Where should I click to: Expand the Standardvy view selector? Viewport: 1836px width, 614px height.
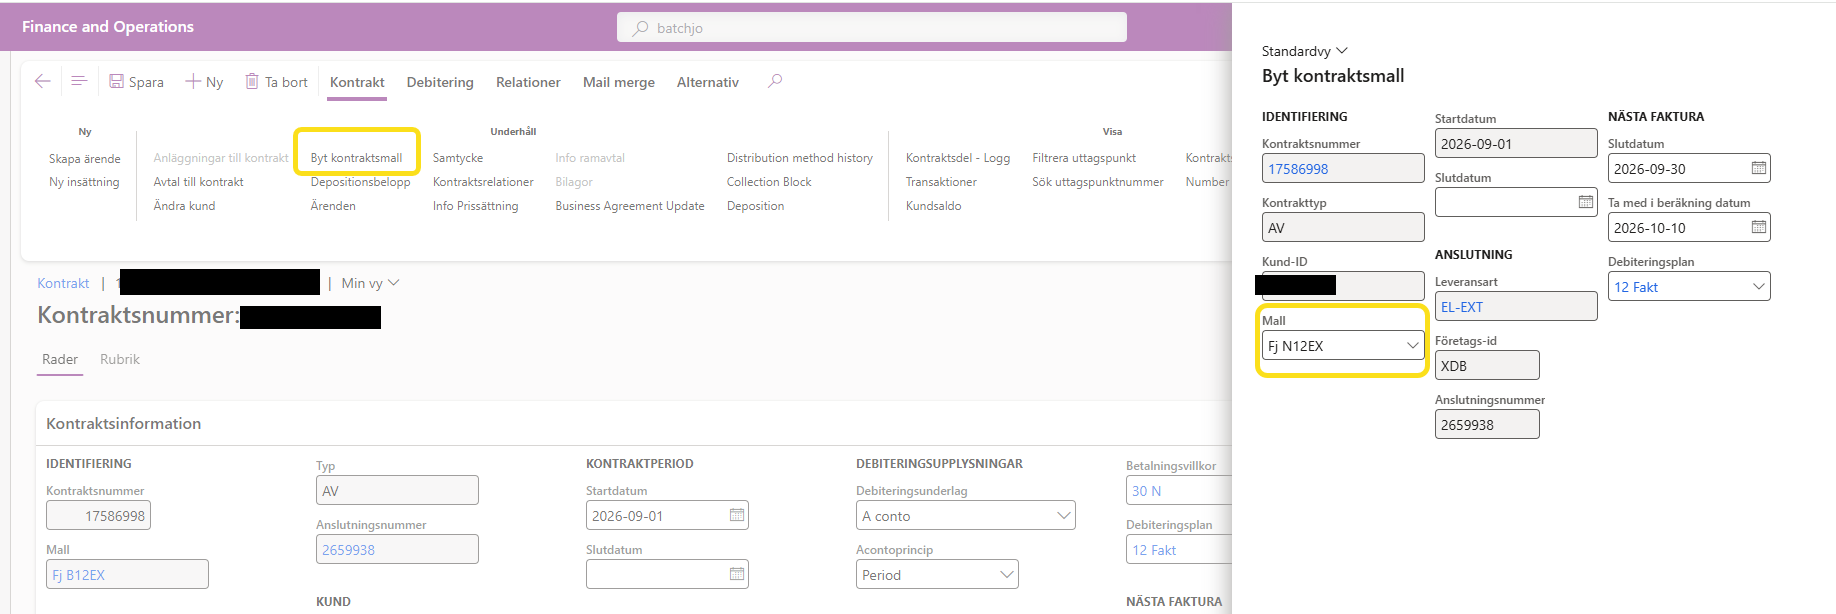(1305, 51)
